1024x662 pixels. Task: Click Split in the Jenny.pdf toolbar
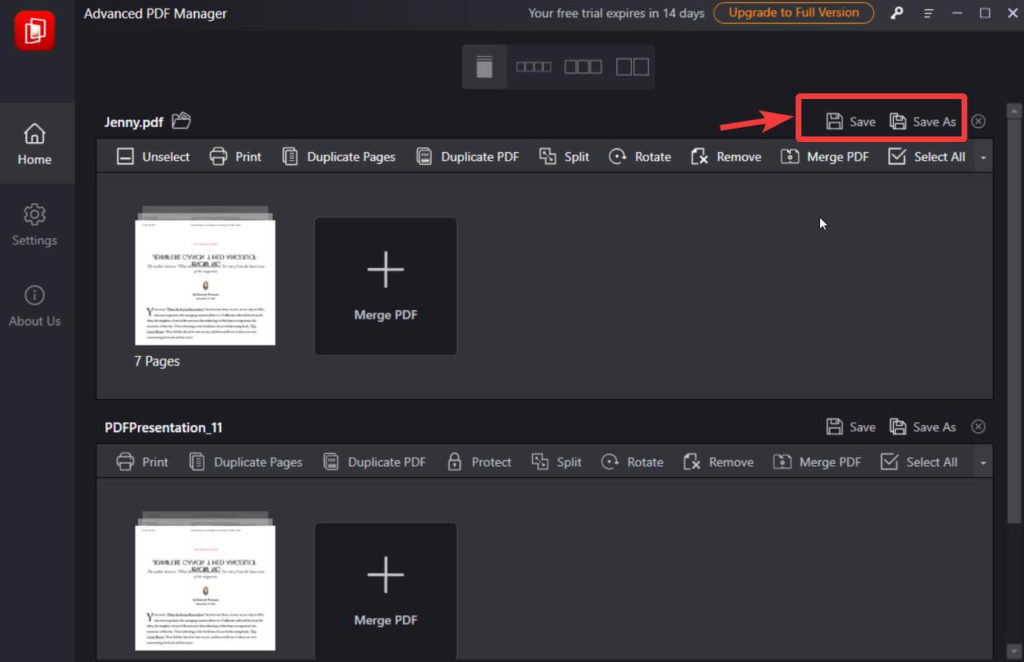click(564, 157)
